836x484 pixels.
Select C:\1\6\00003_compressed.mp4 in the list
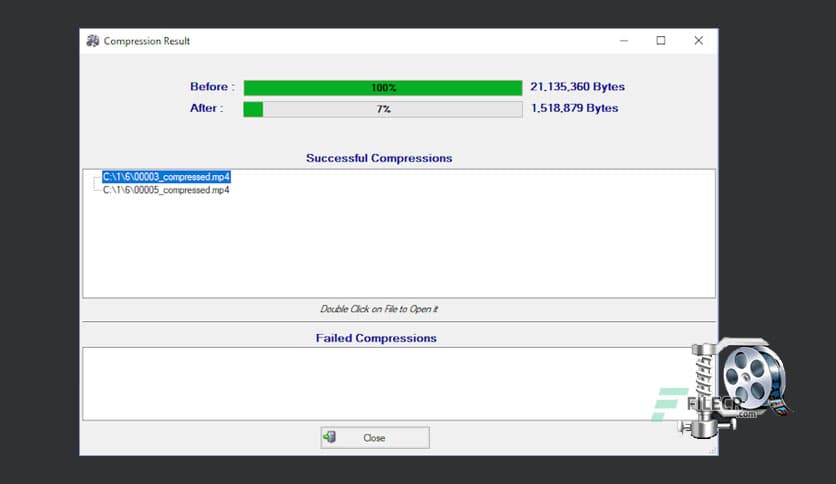[166, 177]
